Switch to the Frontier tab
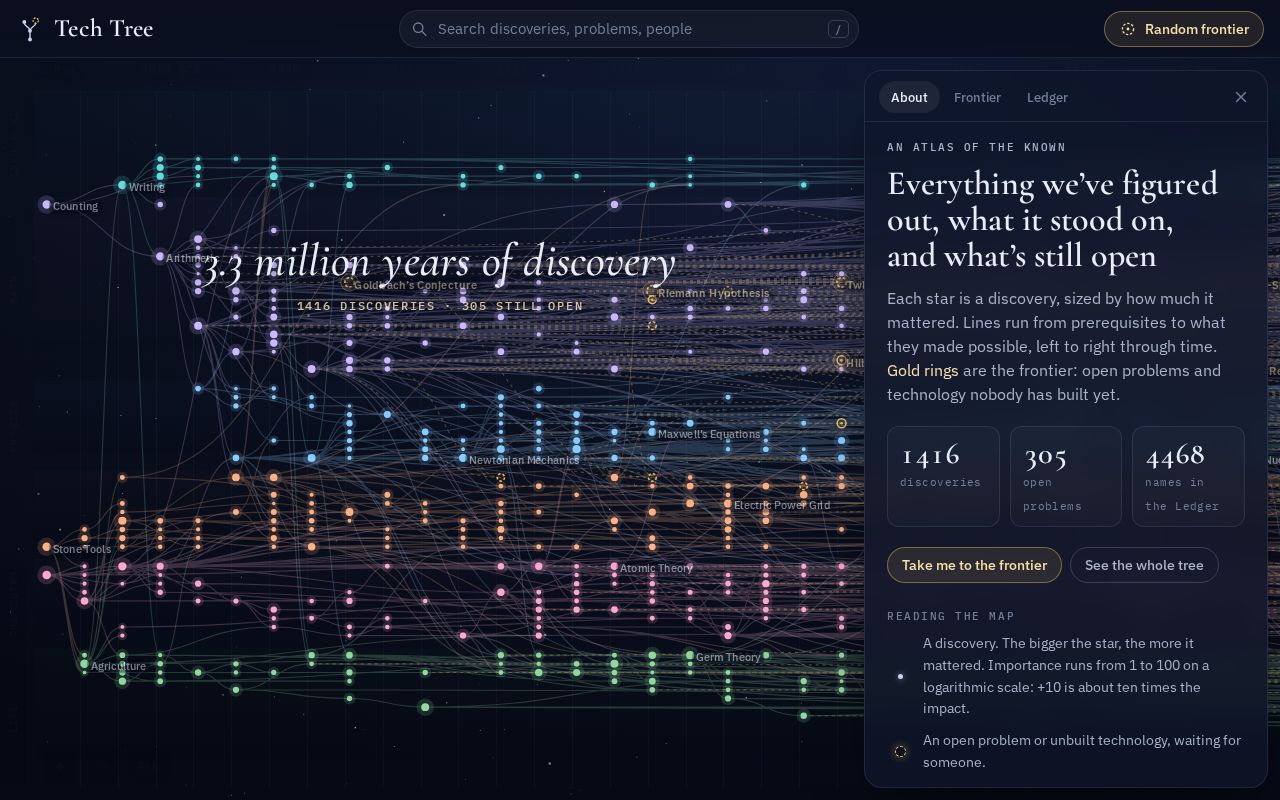This screenshot has height=800, width=1280. tap(977, 97)
